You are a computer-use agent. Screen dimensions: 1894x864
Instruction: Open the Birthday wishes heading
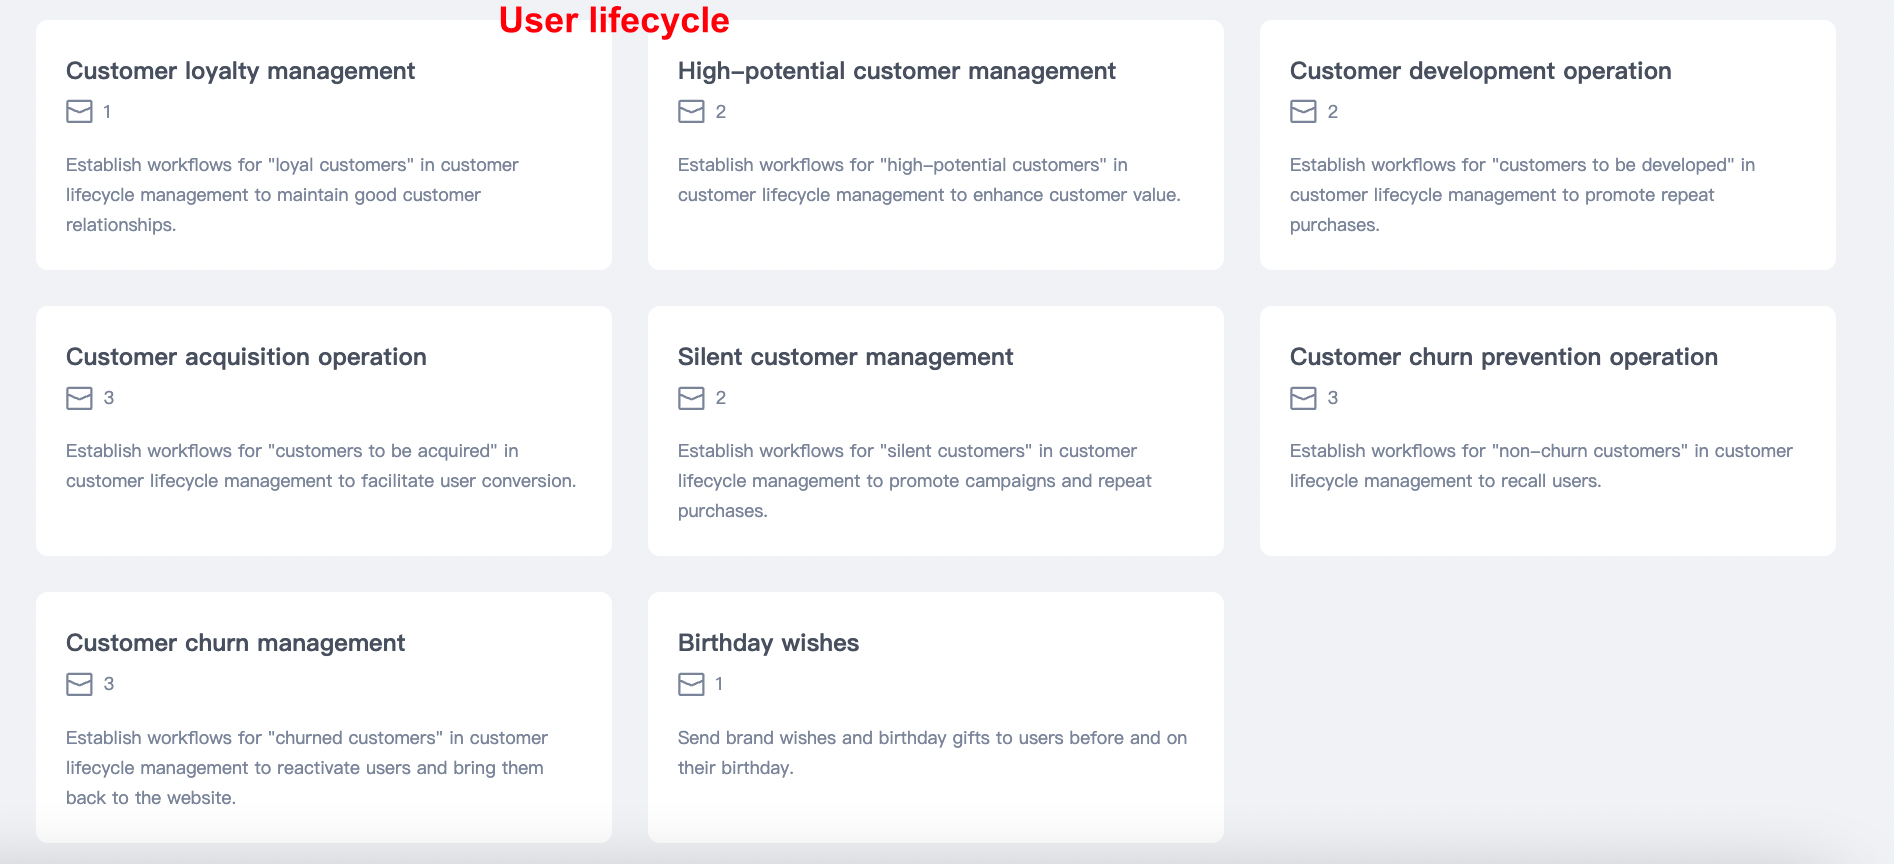click(x=768, y=643)
